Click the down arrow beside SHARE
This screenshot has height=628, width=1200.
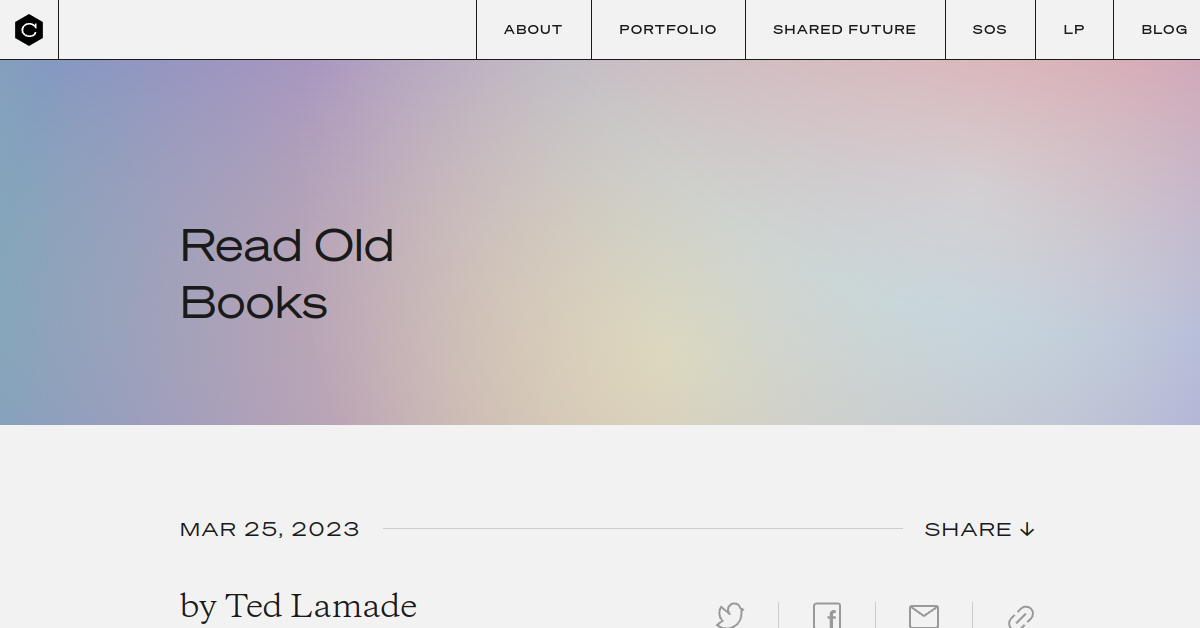click(x=1027, y=529)
